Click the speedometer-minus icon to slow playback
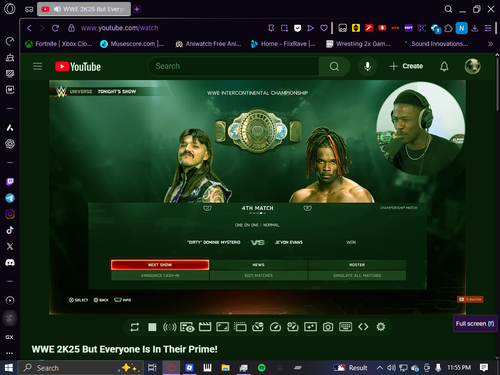This screenshot has height=375, width=500. (258, 327)
